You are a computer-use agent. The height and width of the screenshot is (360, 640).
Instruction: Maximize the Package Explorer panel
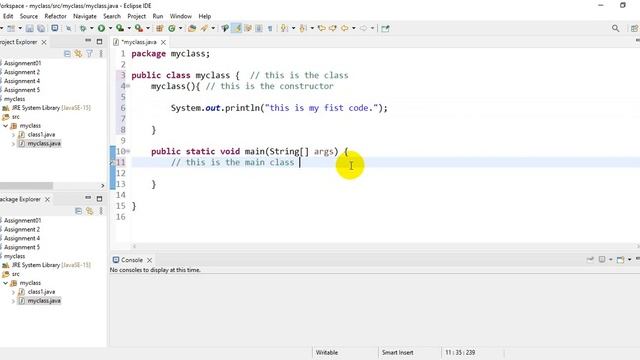click(99, 199)
